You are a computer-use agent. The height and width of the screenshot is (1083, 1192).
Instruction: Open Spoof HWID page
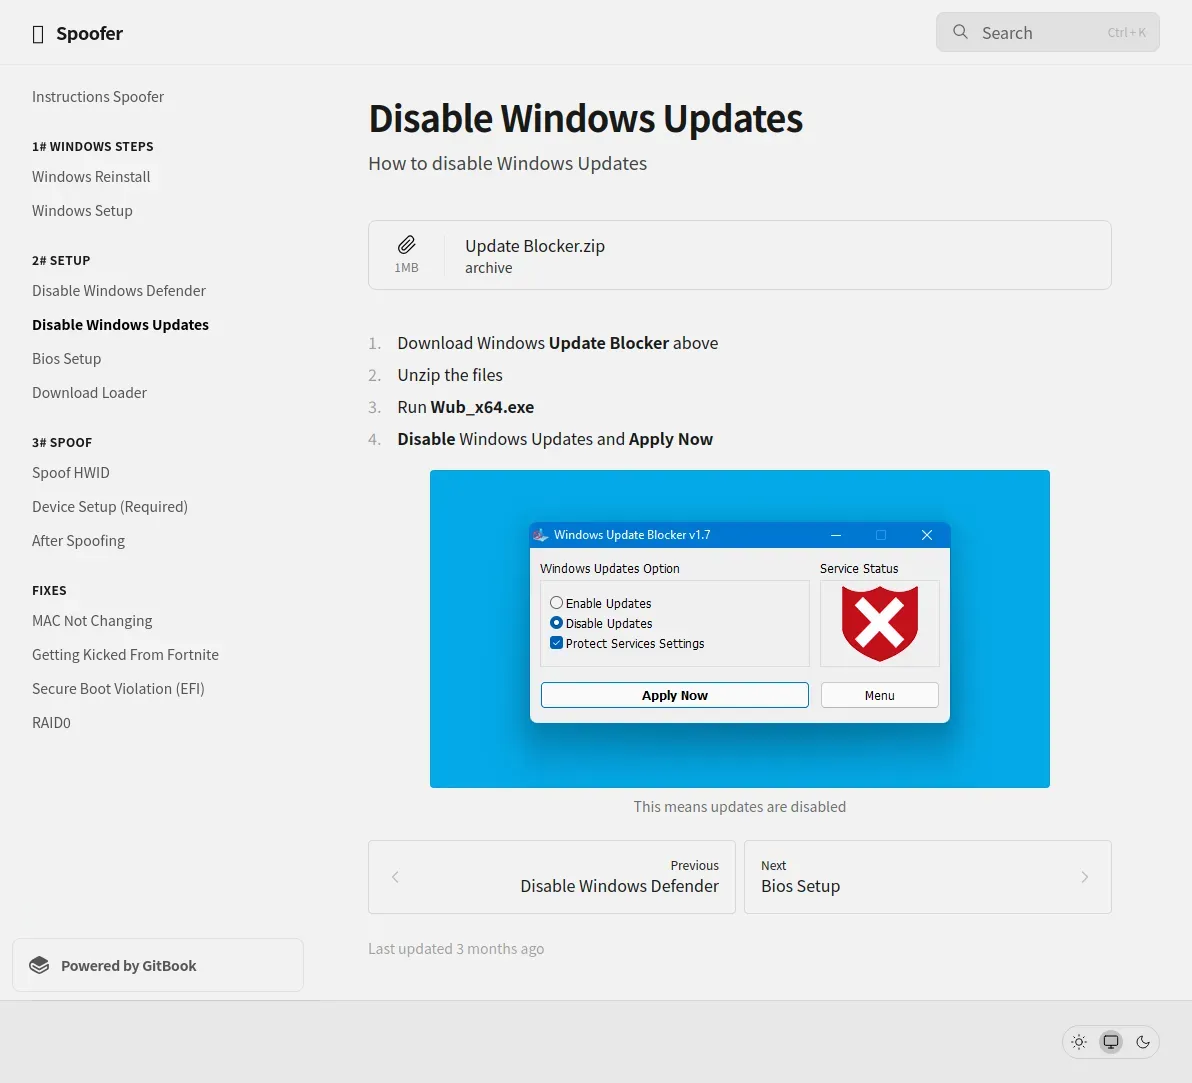[x=71, y=473]
